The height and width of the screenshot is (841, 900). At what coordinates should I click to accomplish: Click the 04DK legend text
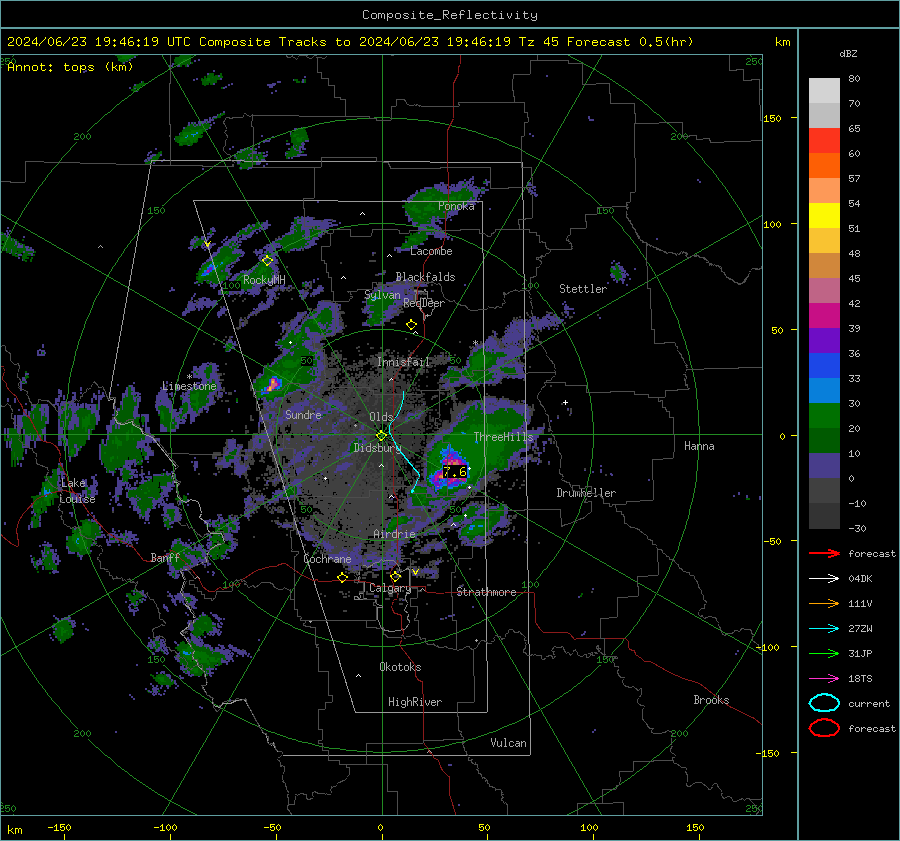[x=860, y=579]
